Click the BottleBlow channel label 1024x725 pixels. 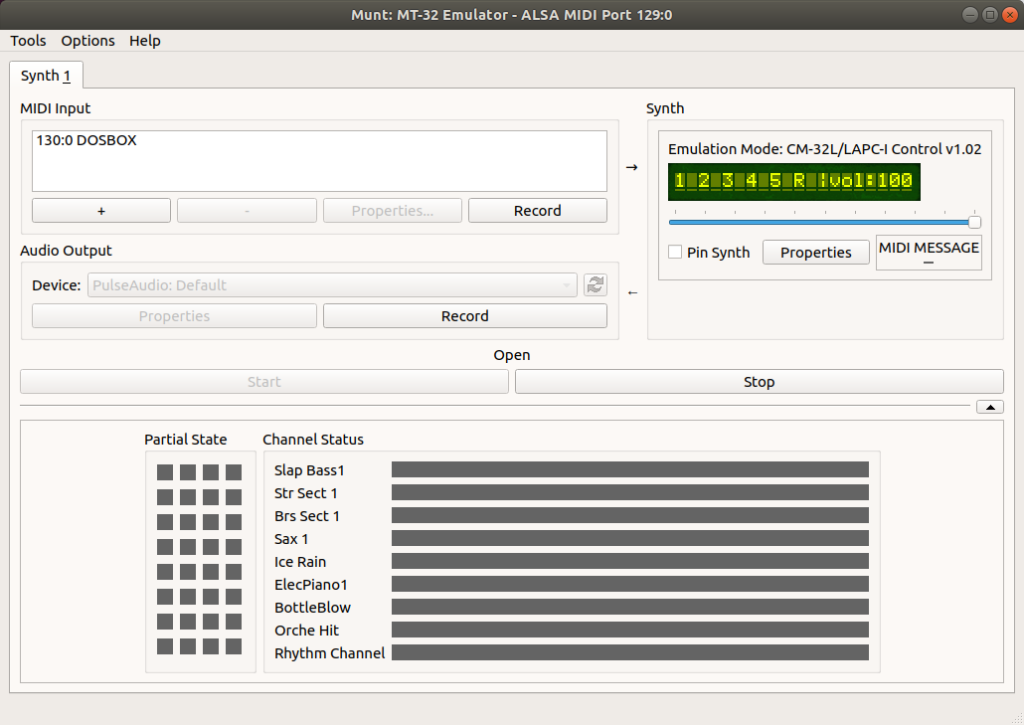pyautogui.click(x=312, y=607)
